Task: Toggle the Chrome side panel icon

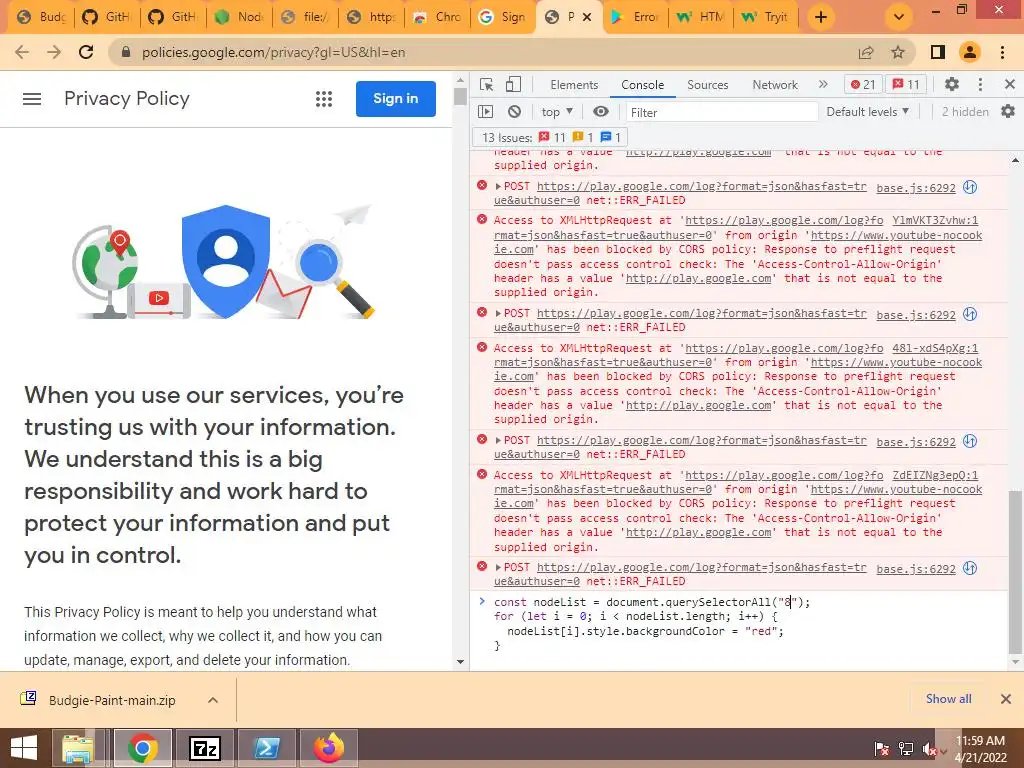Action: 938,52
